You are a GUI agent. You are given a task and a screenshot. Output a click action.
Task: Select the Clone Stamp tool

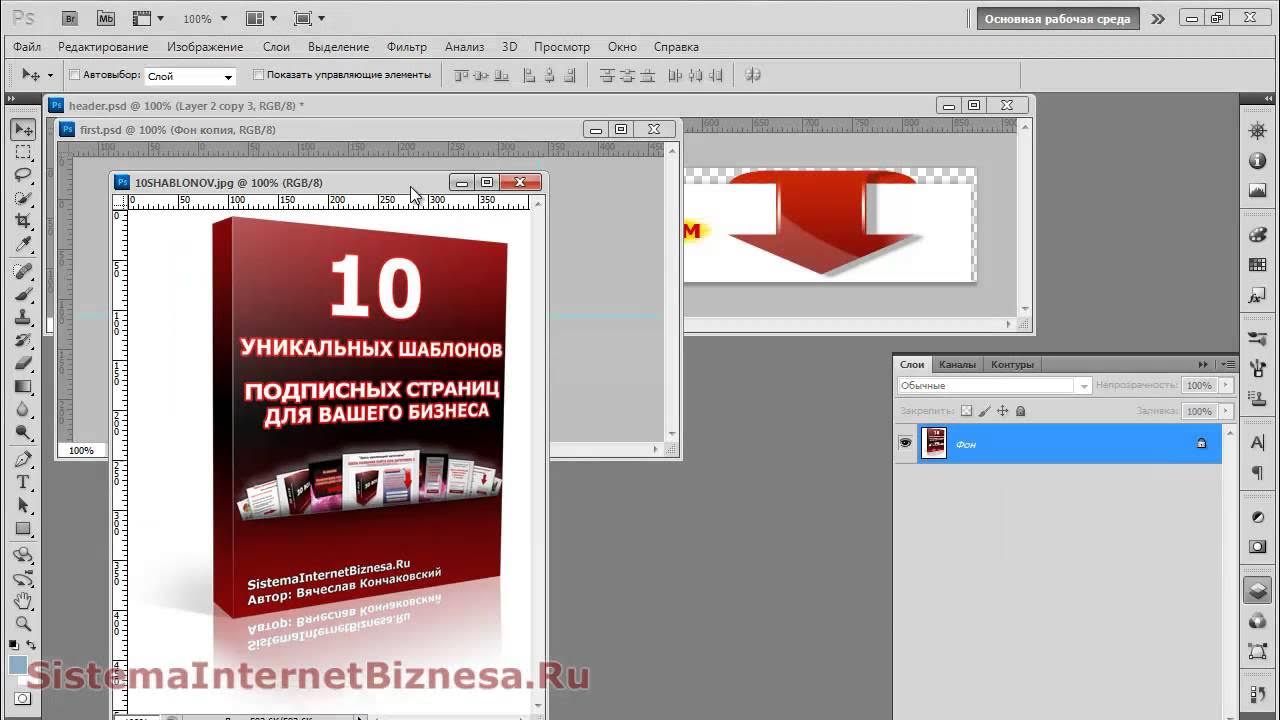pos(23,317)
